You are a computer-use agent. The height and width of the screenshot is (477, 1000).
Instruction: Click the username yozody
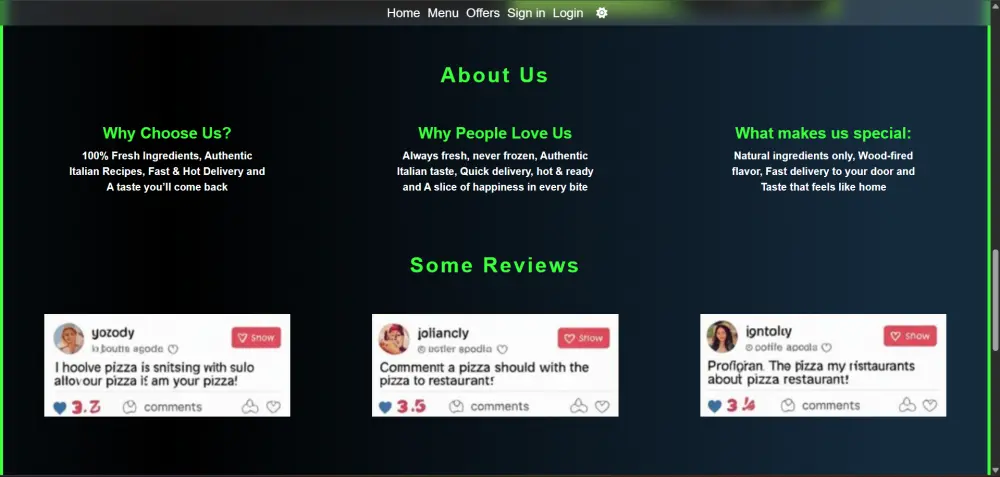coord(113,332)
